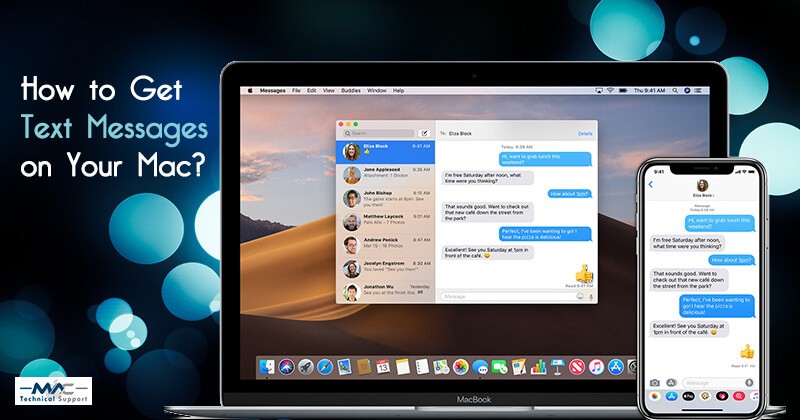800x420 pixels.
Task: Select Eliza Block conversation in sidebar
Action: point(385,152)
